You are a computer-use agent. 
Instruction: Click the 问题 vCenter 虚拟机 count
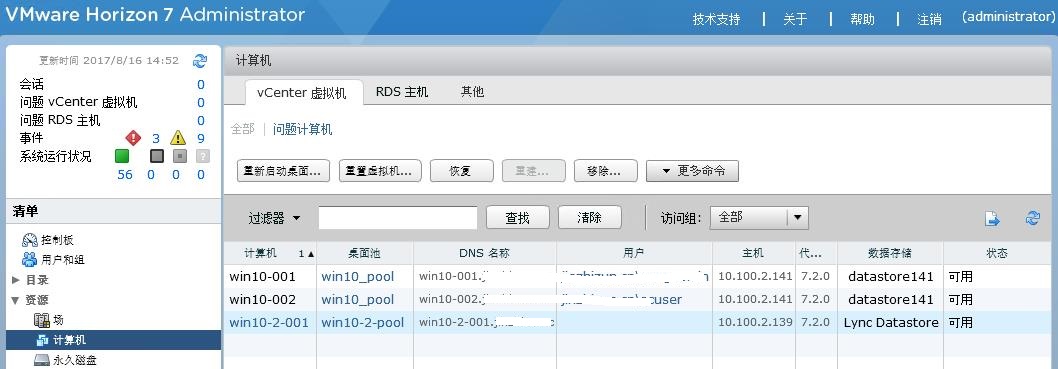(200, 103)
